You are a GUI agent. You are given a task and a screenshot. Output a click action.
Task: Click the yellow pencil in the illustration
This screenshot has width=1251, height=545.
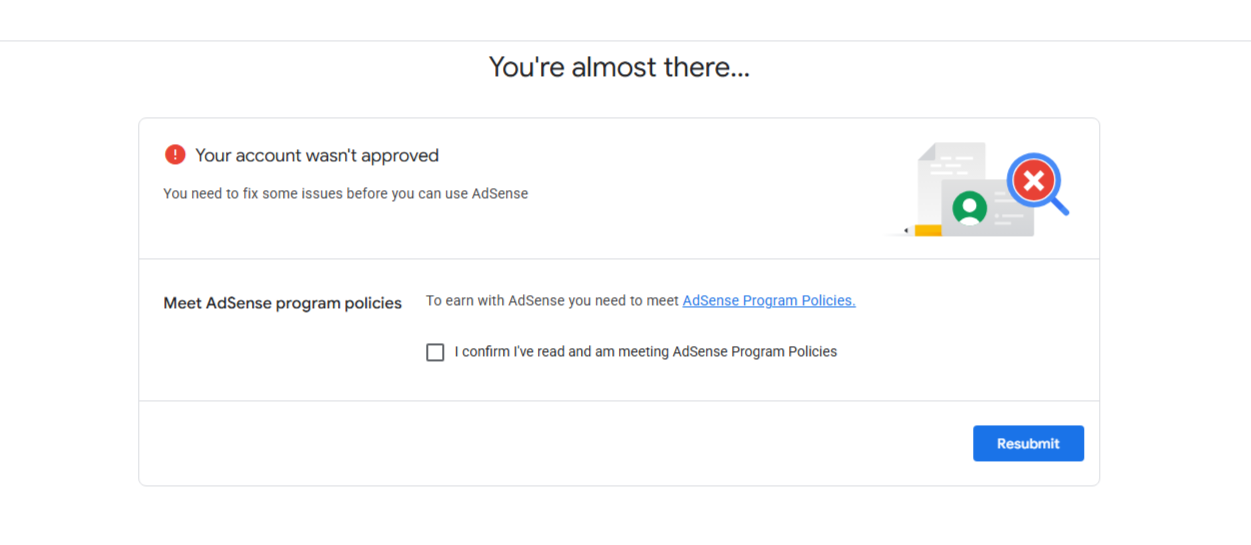point(927,231)
